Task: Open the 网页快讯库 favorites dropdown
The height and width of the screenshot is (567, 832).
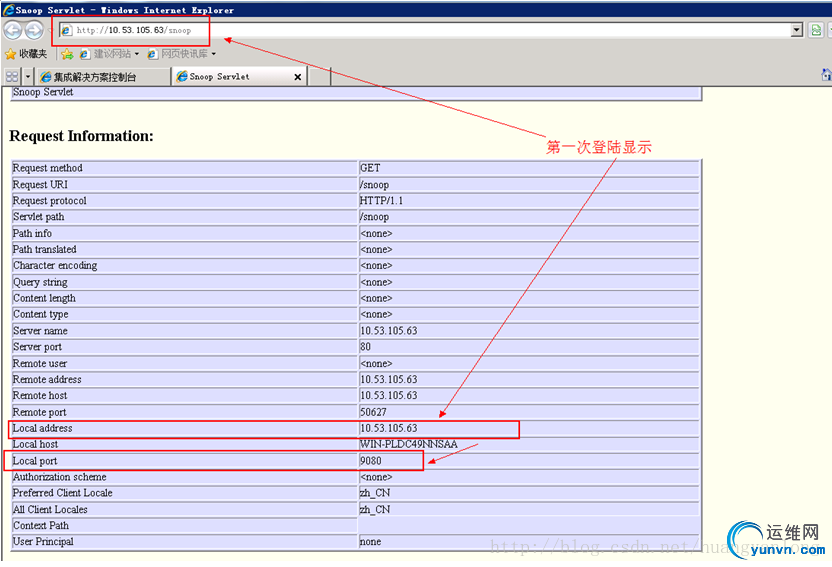Action: 181,54
